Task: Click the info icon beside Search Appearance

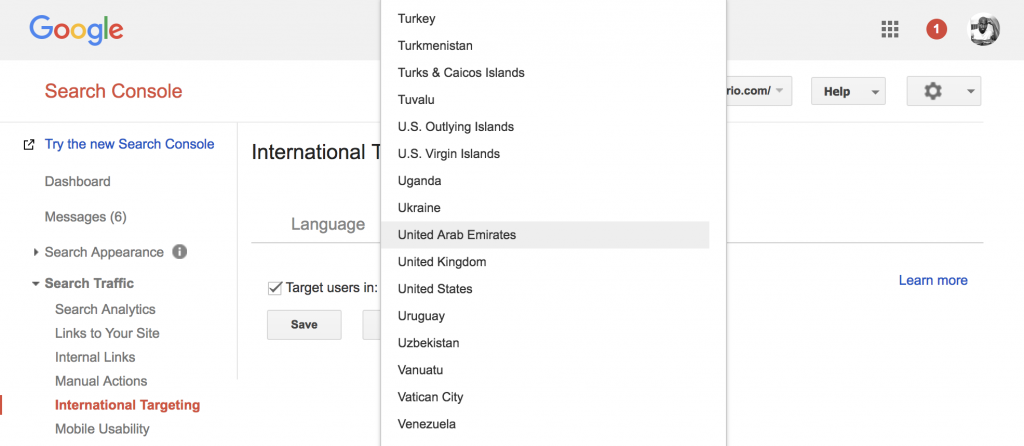Action: [180, 251]
